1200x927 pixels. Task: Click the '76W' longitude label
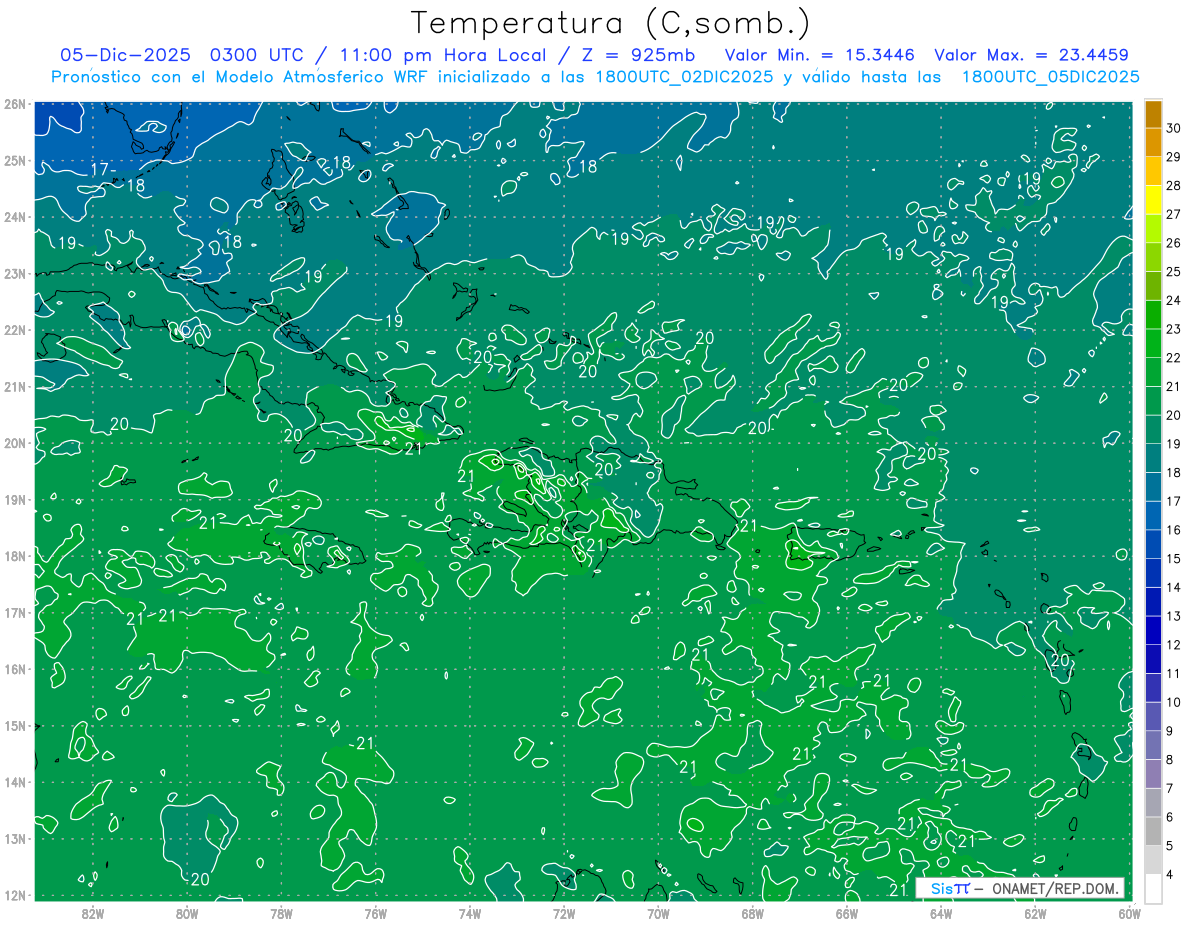click(x=376, y=914)
